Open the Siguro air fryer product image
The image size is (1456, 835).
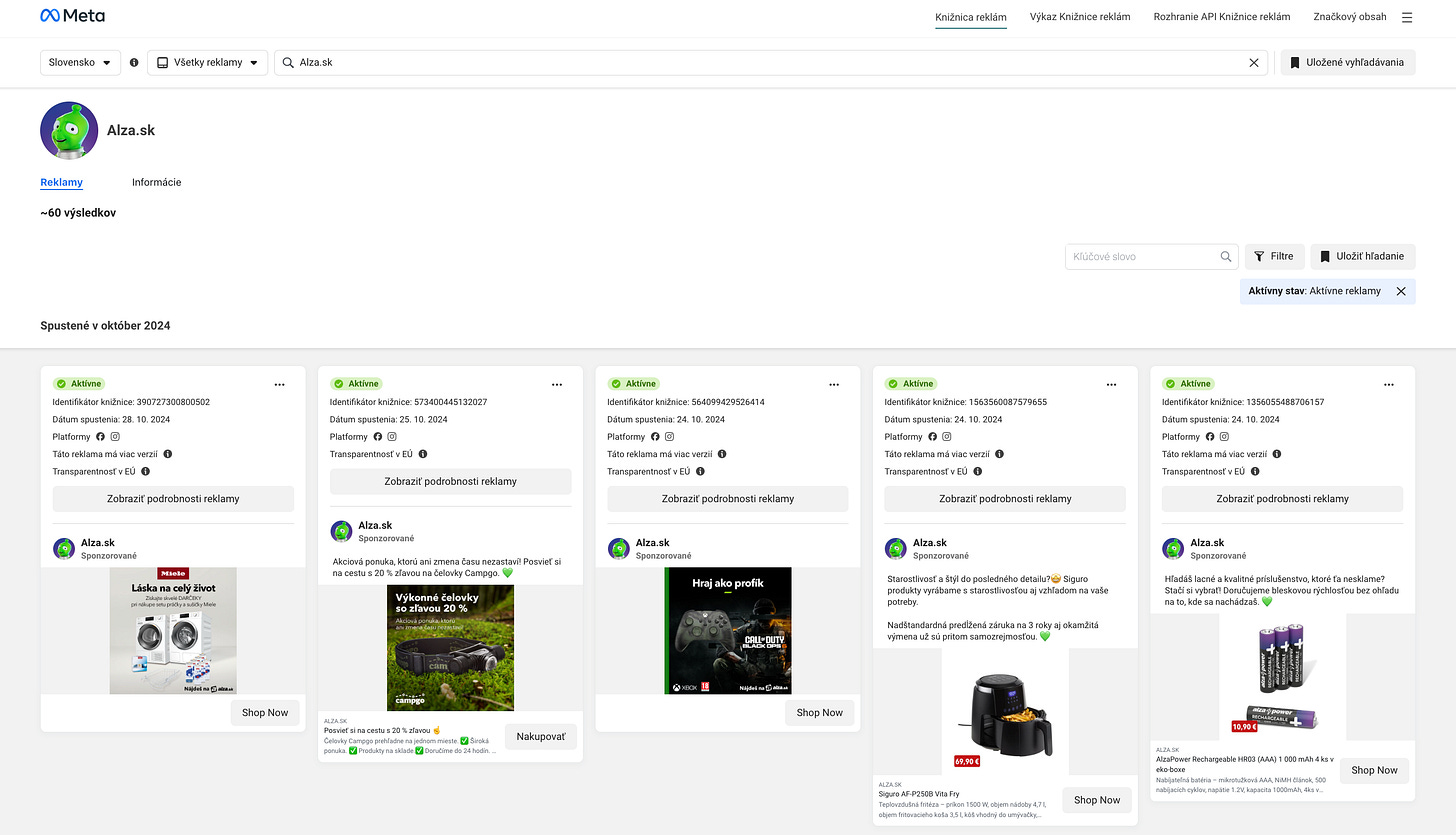1005,711
